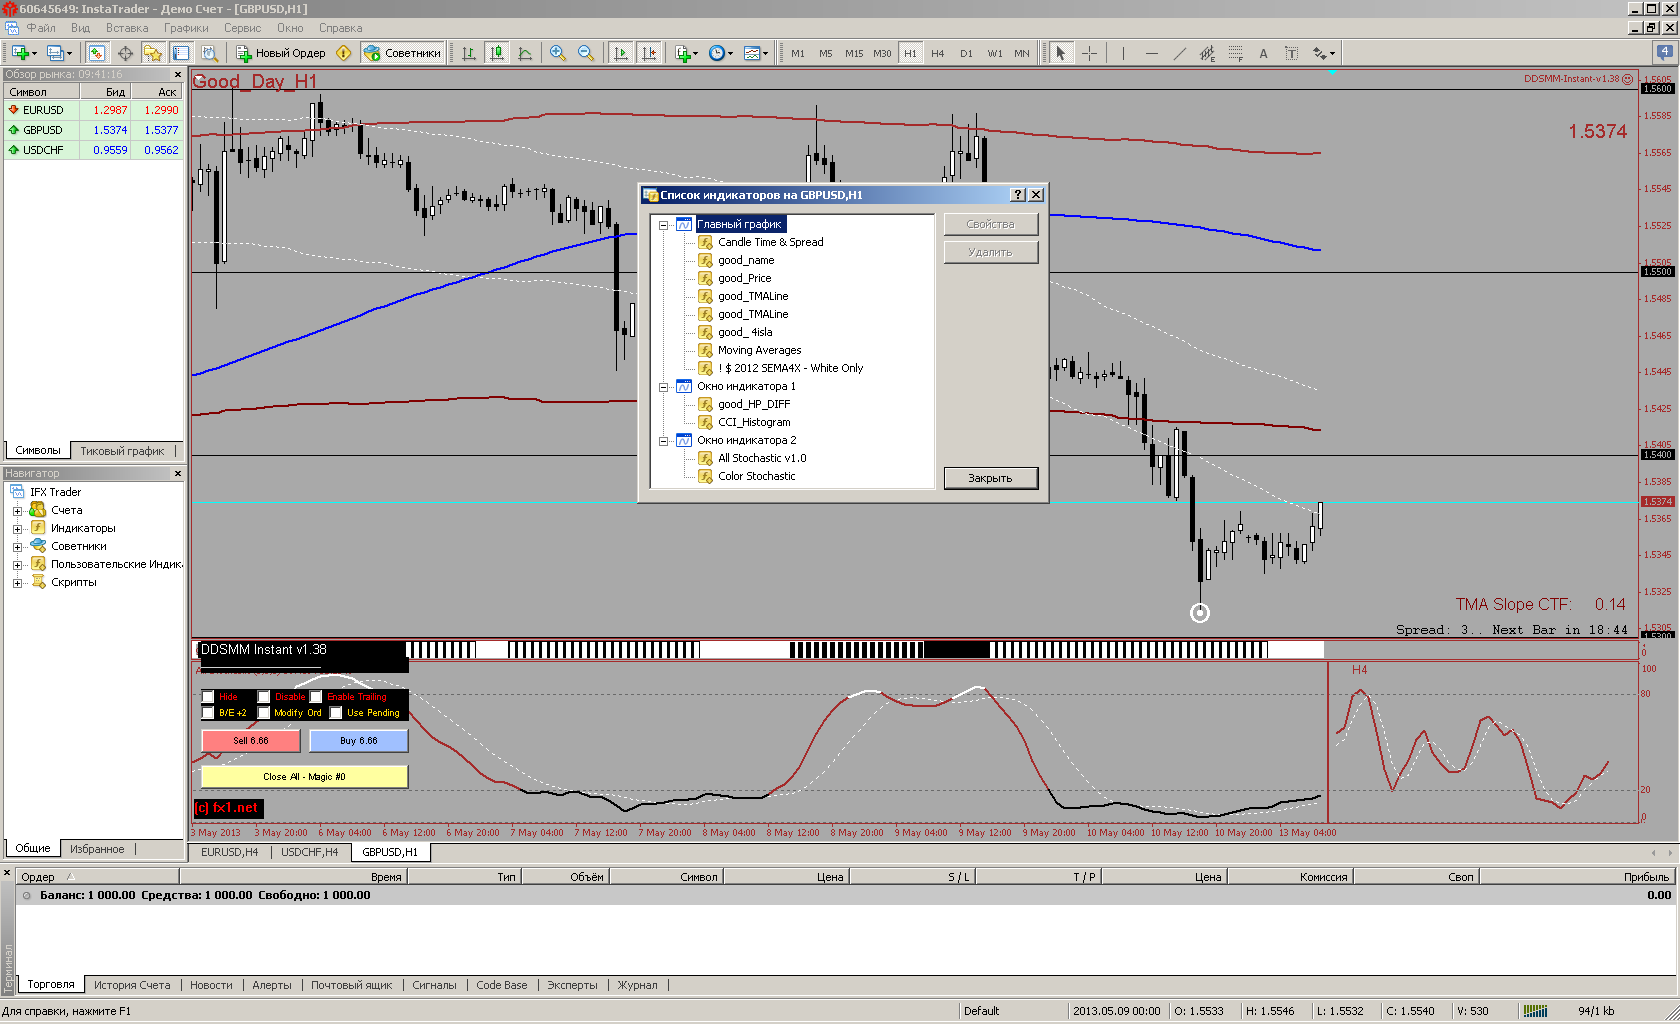Toggle the Navigator folder-star icon
This screenshot has width=1680, height=1024.
[x=153, y=53]
